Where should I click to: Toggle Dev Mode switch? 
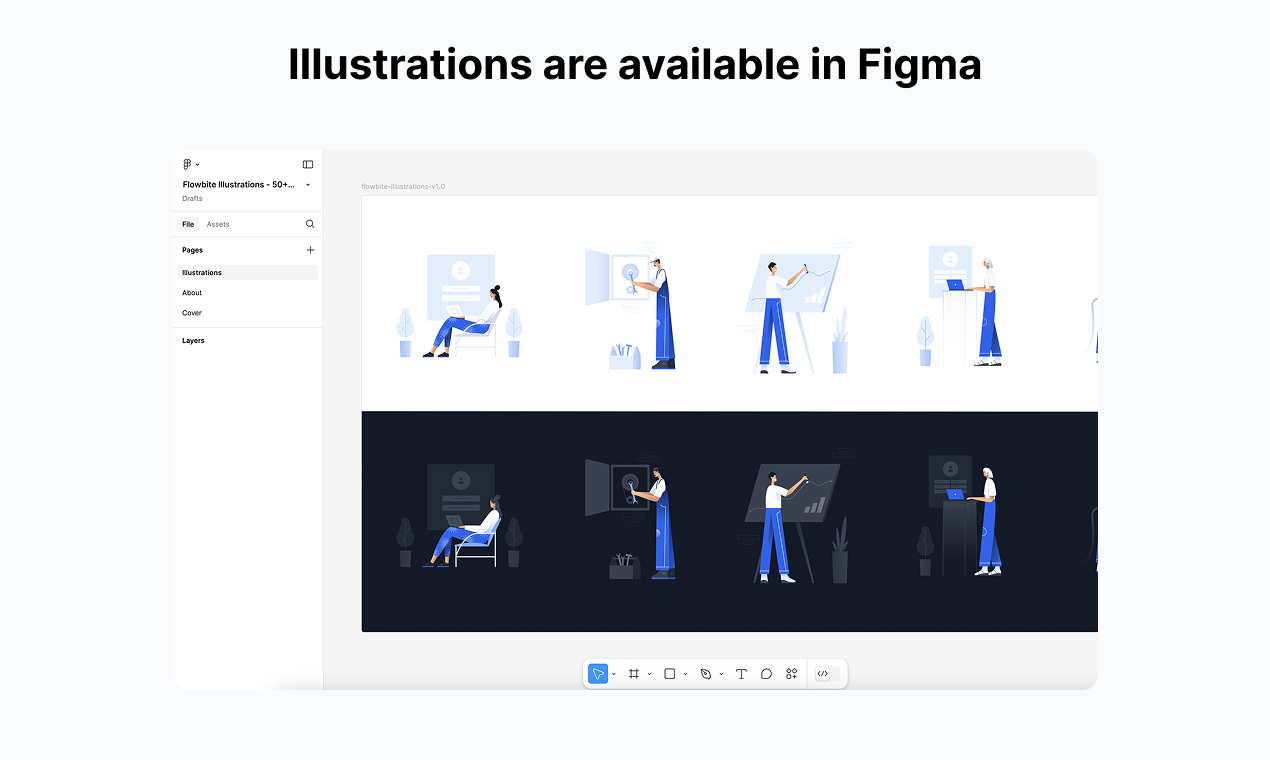pyautogui.click(x=827, y=674)
